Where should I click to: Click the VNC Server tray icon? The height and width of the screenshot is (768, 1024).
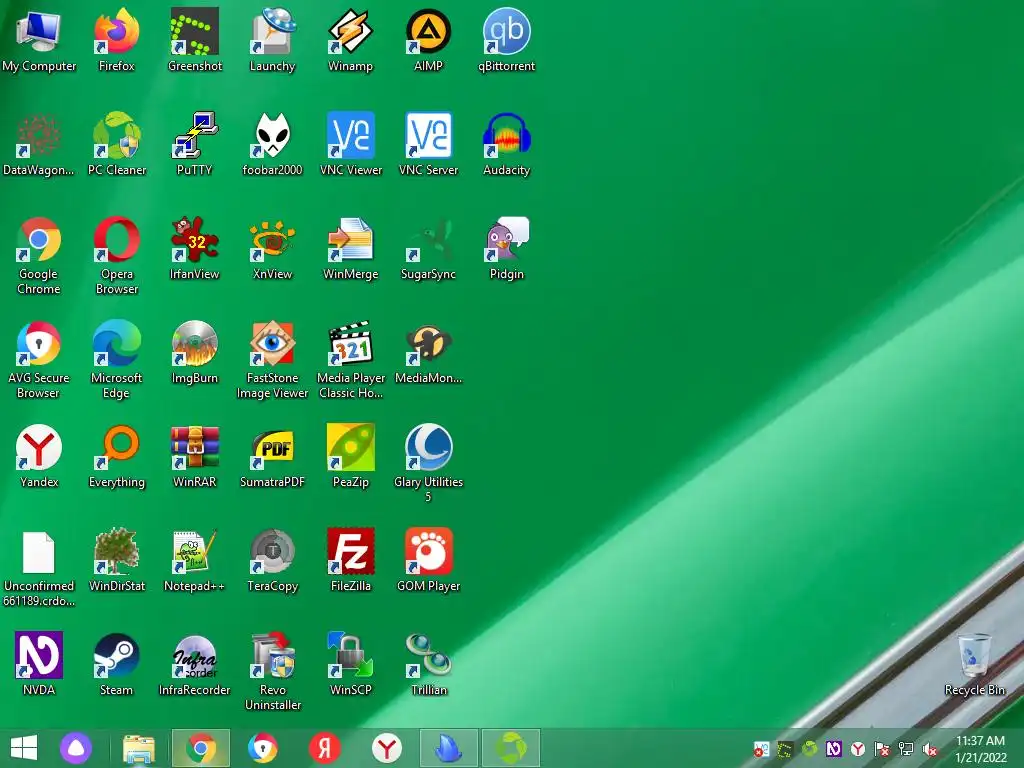761,749
